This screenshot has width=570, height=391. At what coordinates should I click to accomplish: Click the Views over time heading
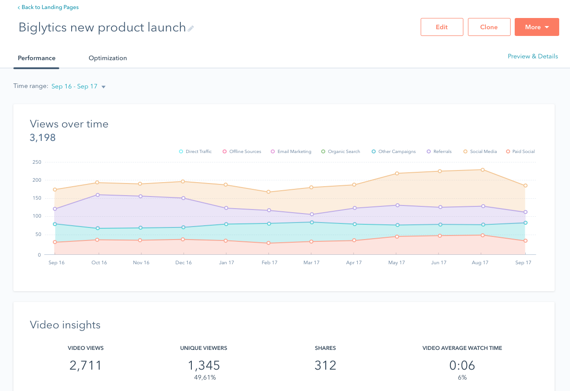click(69, 124)
